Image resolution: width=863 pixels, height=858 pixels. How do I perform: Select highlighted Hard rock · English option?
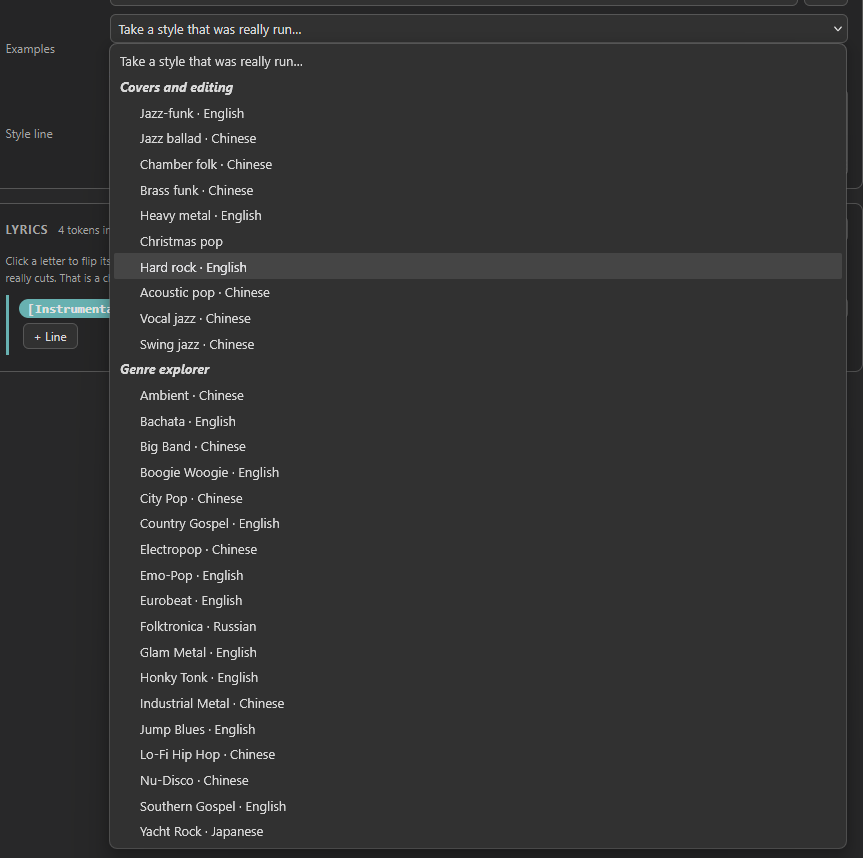pos(478,267)
